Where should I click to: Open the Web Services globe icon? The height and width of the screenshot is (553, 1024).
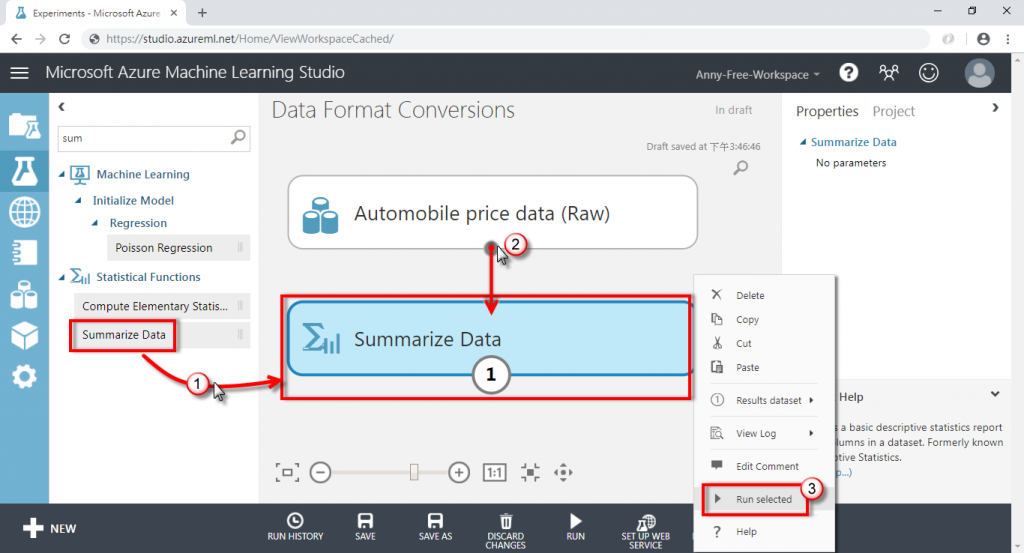pyautogui.click(x=24, y=212)
